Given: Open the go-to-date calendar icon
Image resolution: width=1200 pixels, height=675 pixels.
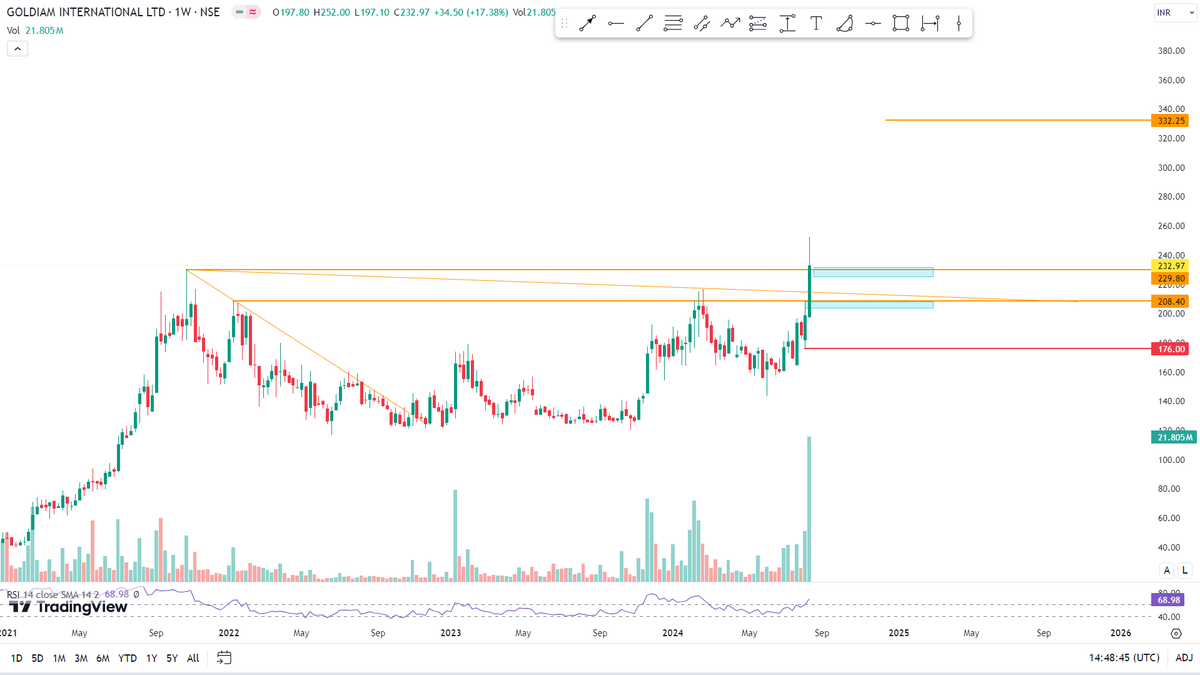Looking at the screenshot, I should click(x=224, y=657).
